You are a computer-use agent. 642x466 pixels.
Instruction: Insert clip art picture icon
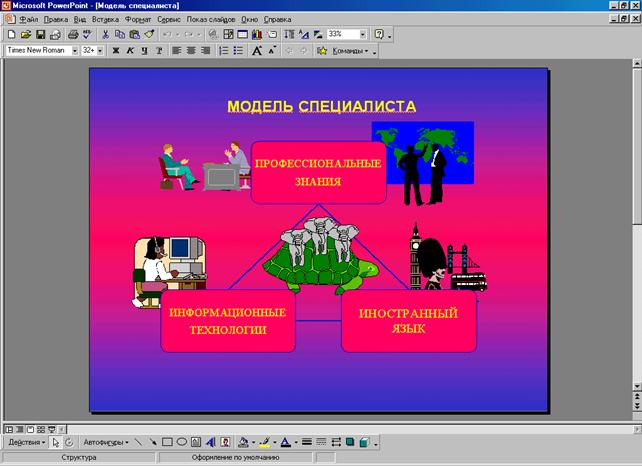[x=225, y=442]
